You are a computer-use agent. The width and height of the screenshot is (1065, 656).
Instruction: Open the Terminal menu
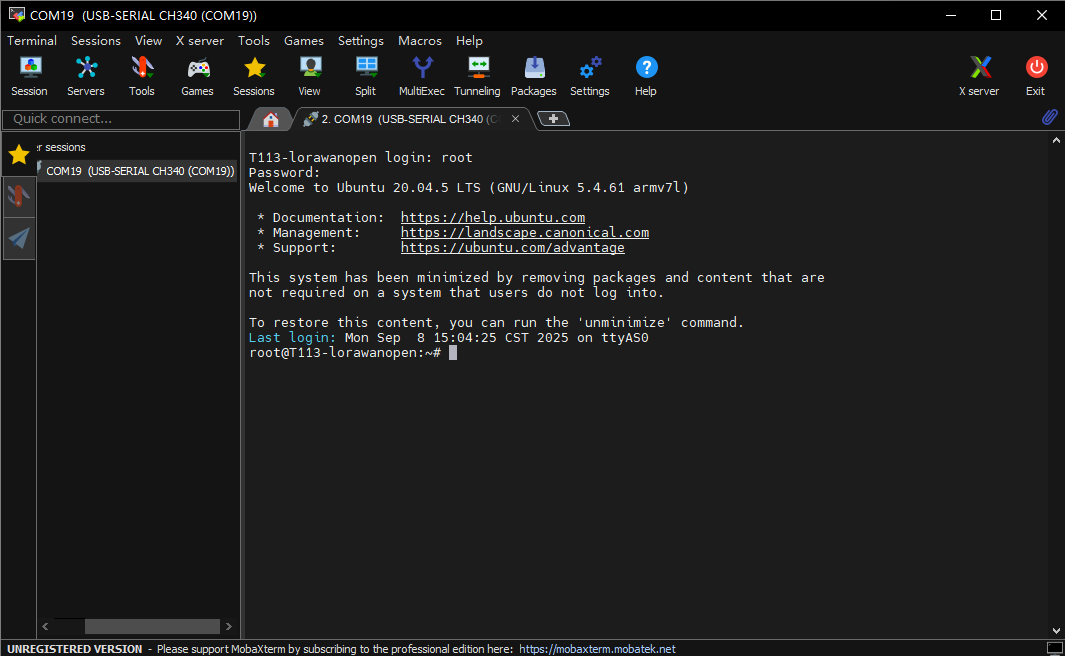click(32, 41)
